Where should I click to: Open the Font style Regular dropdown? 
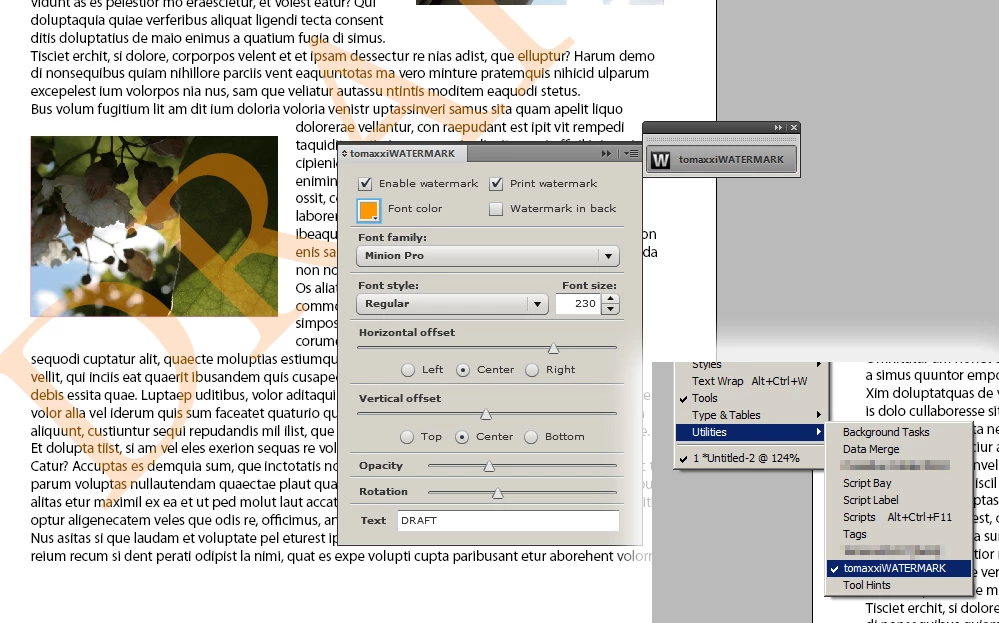coord(452,304)
